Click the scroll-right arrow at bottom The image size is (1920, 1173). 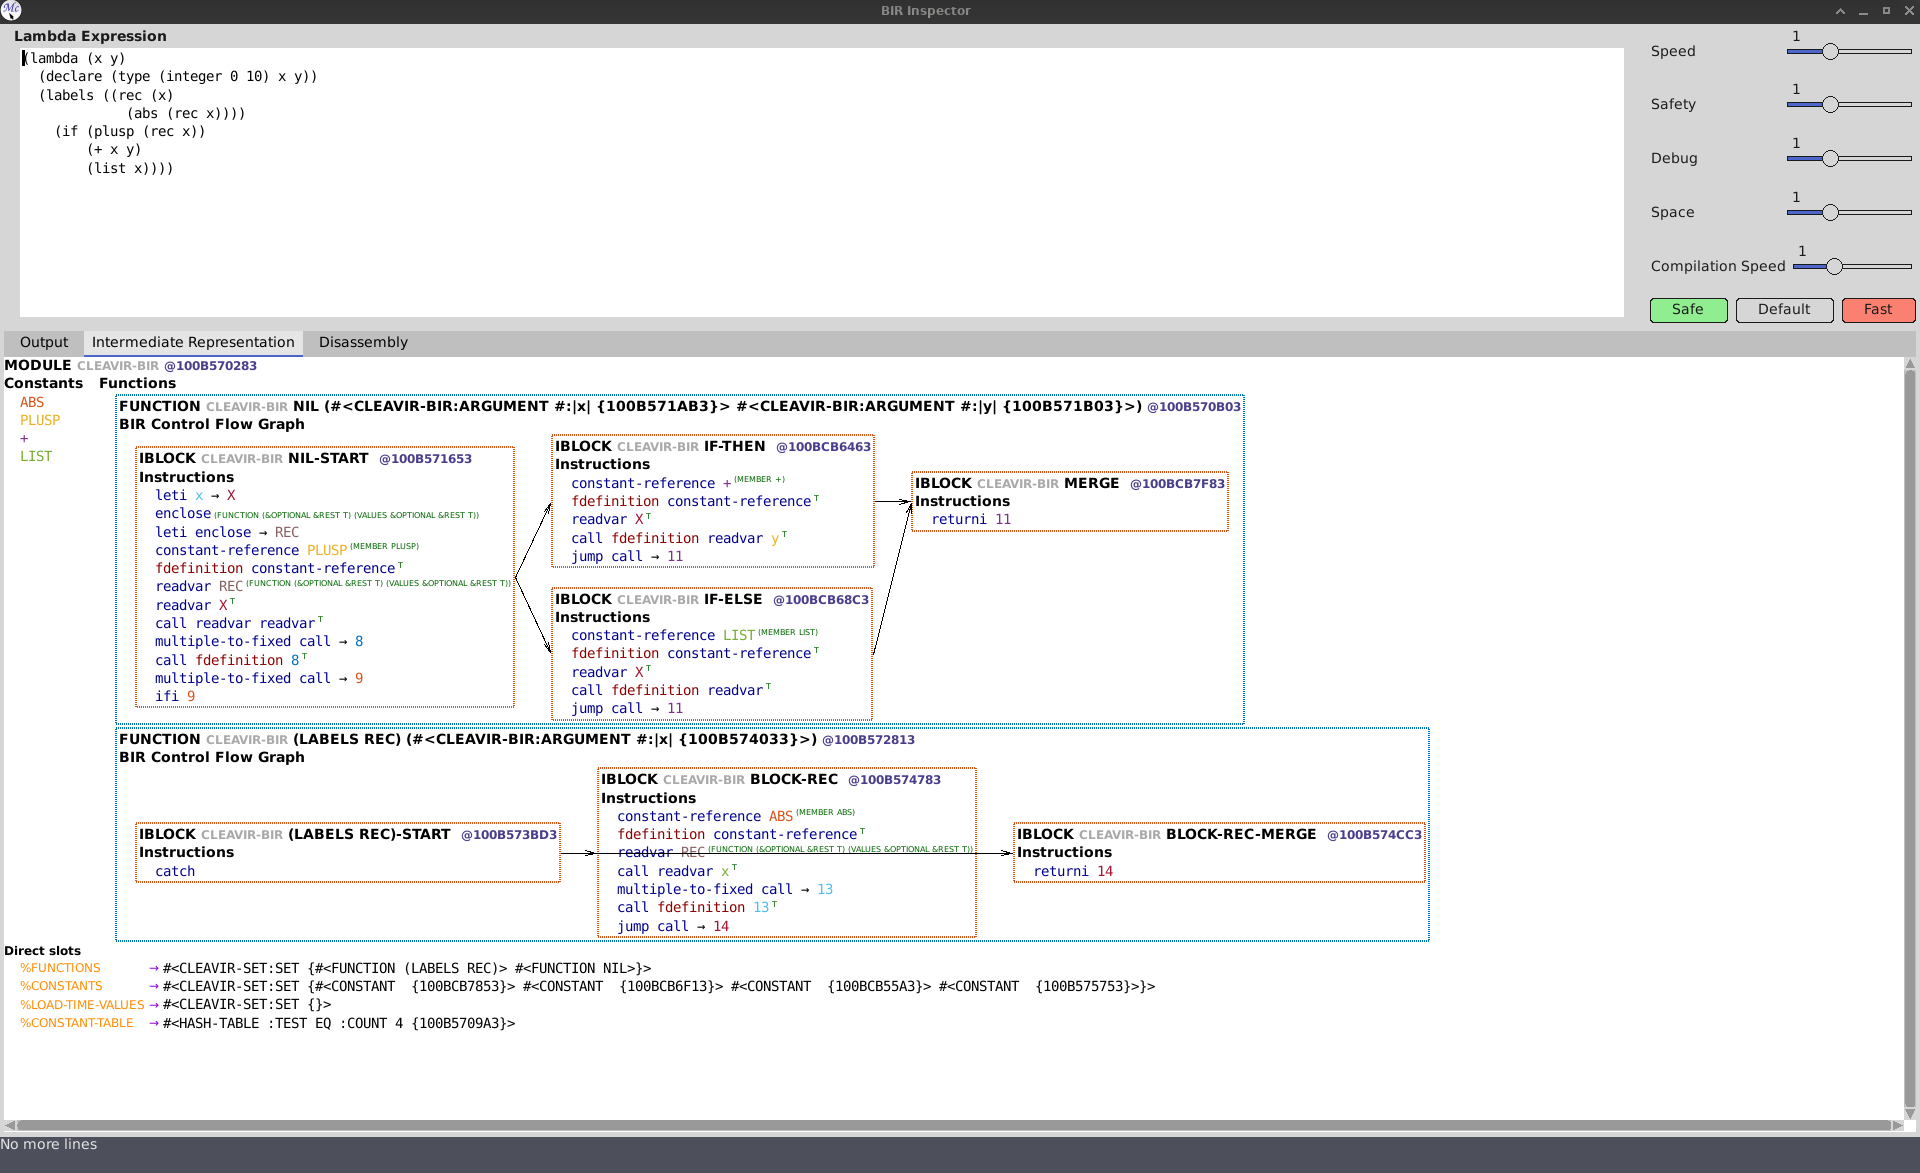[1897, 1126]
